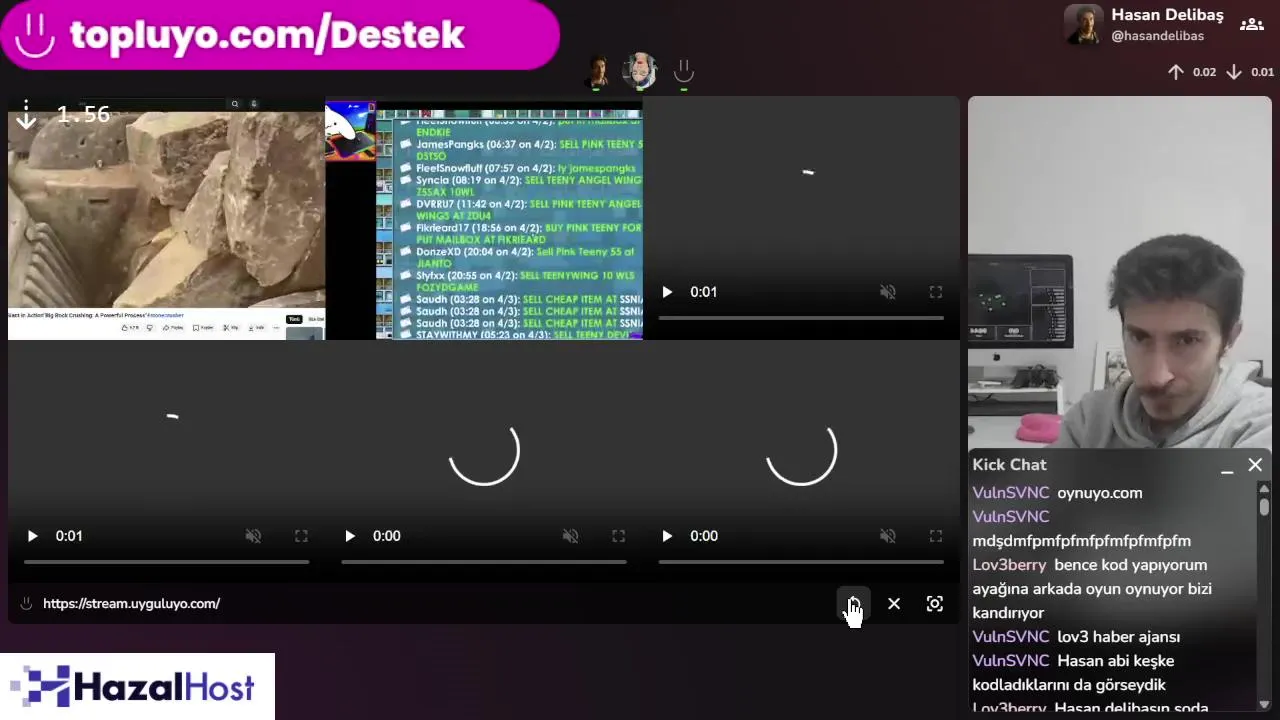Click the stream.uyguluyo.com URL text
Image resolution: width=1280 pixels, height=720 pixels.
coord(131,604)
